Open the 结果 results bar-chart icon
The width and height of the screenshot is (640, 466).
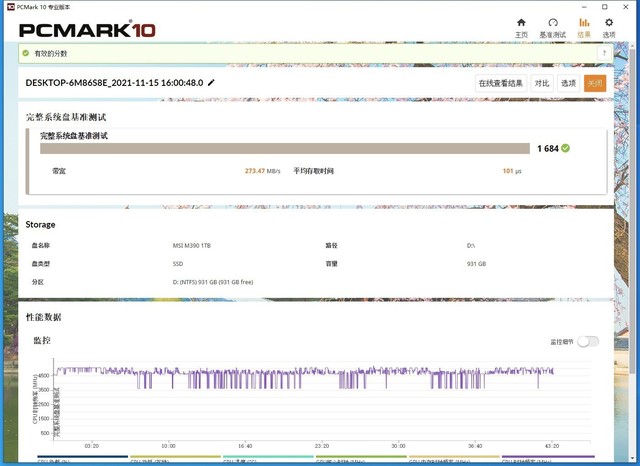pos(584,23)
